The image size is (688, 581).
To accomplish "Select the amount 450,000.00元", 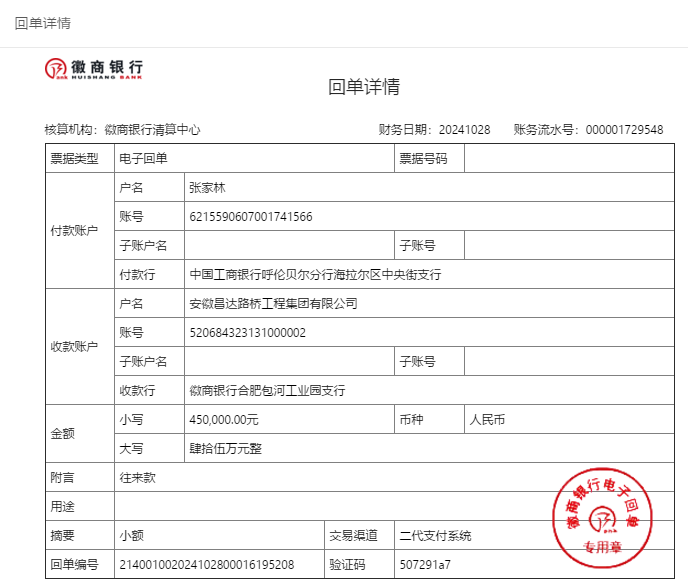I will click(x=224, y=419).
